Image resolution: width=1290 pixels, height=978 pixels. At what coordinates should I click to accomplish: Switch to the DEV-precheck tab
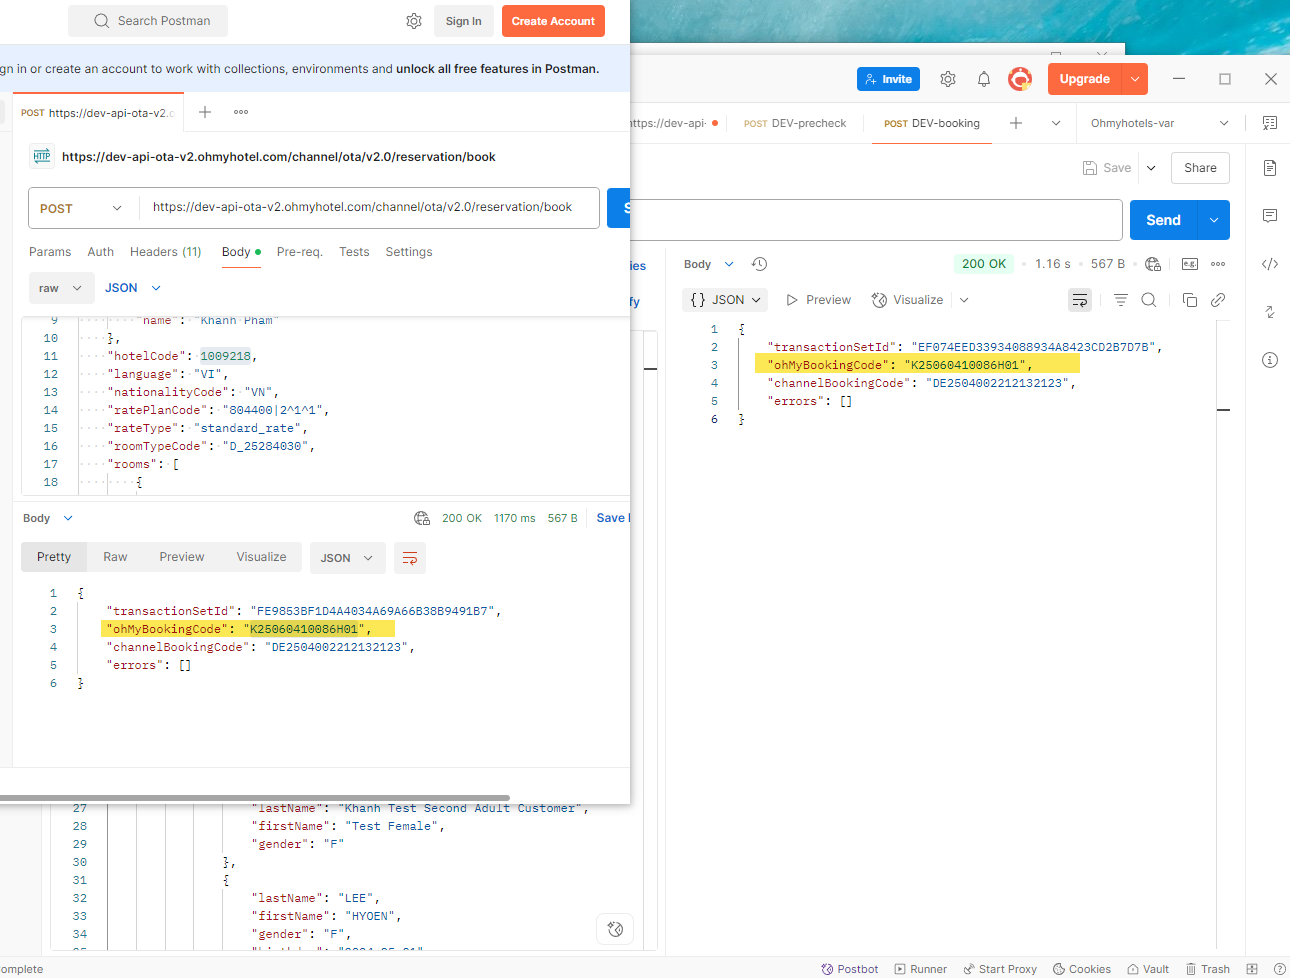(x=796, y=123)
